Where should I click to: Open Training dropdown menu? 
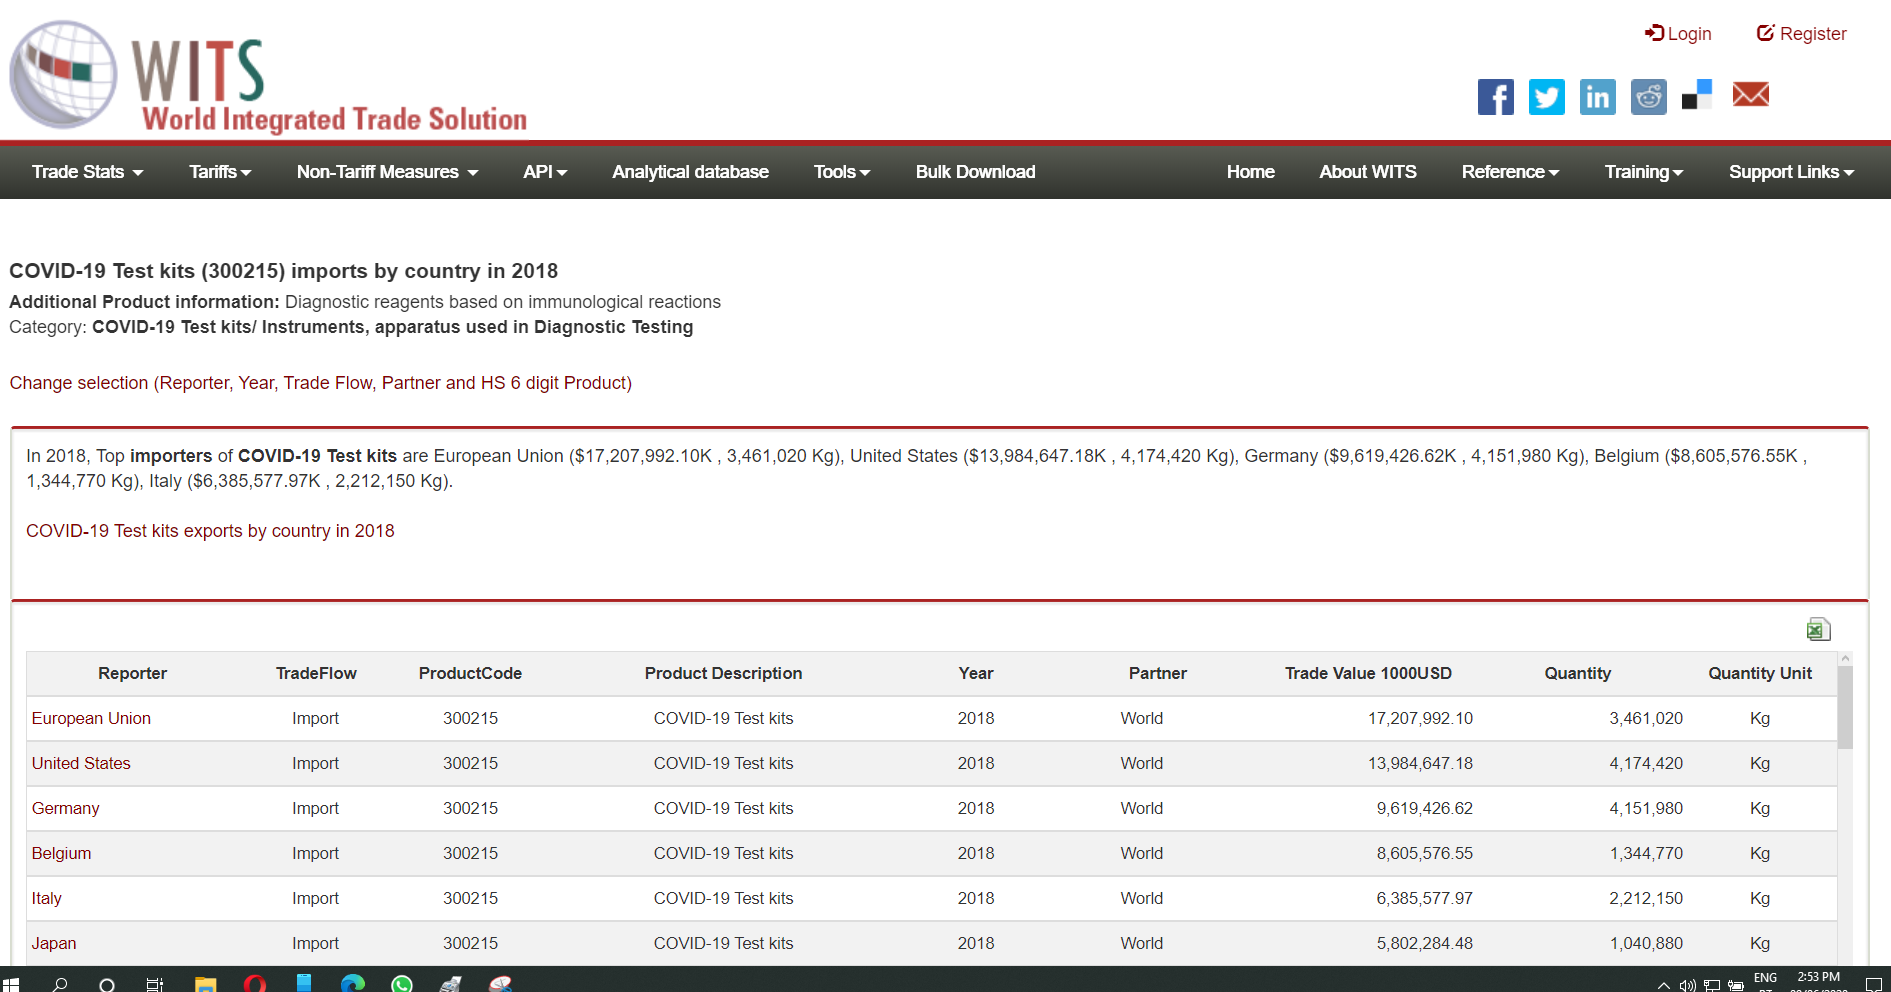(1644, 172)
